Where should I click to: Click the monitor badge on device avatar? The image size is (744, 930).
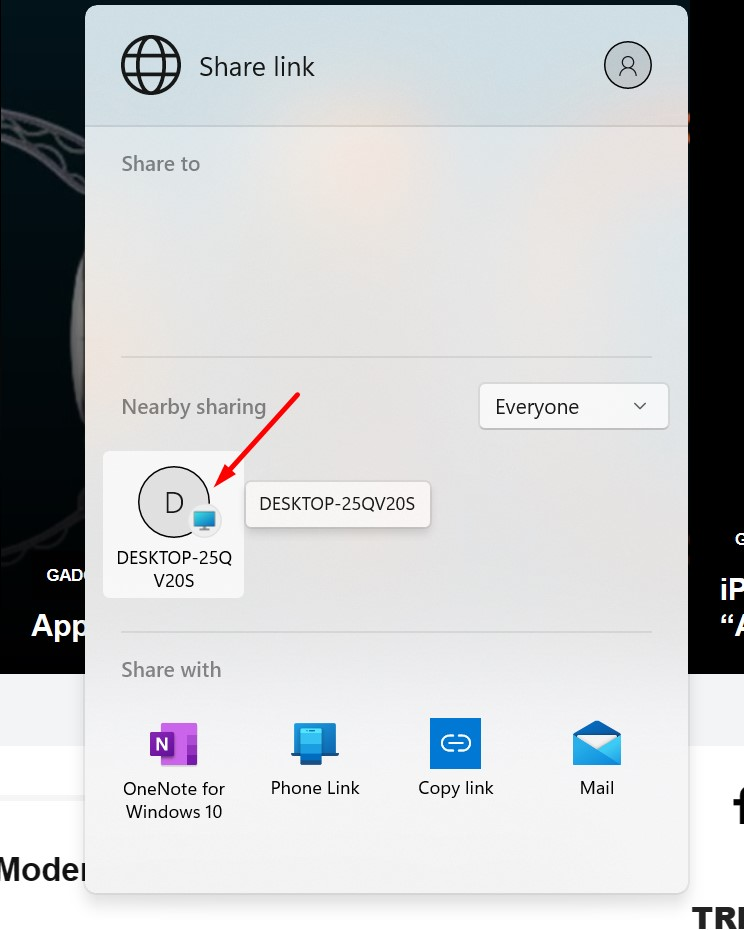coord(205,519)
